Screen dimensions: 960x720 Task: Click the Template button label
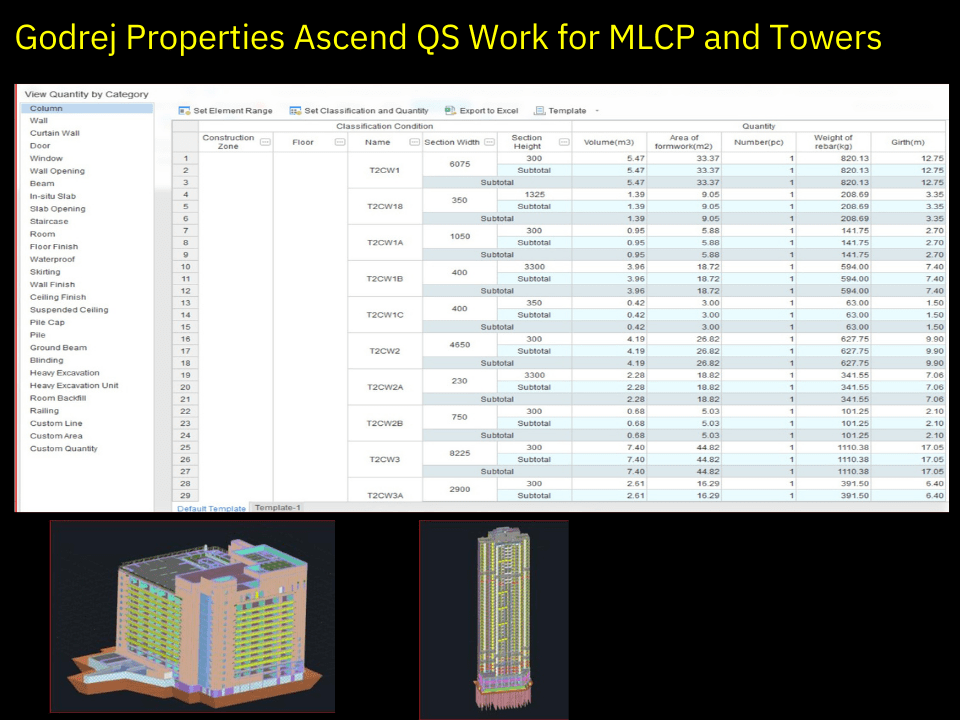click(567, 111)
